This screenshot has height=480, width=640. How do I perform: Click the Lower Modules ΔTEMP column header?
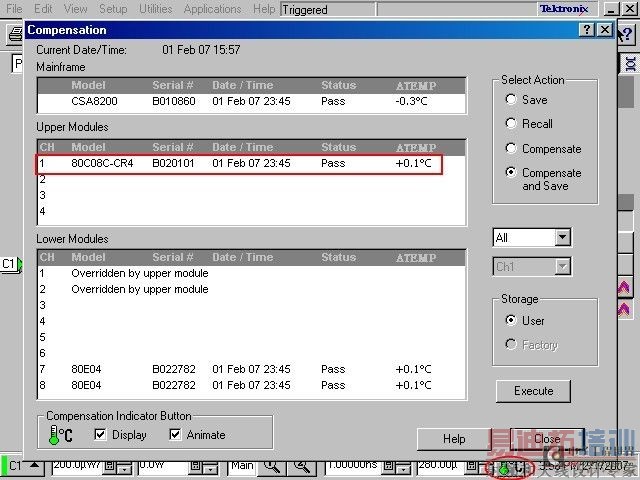416,258
